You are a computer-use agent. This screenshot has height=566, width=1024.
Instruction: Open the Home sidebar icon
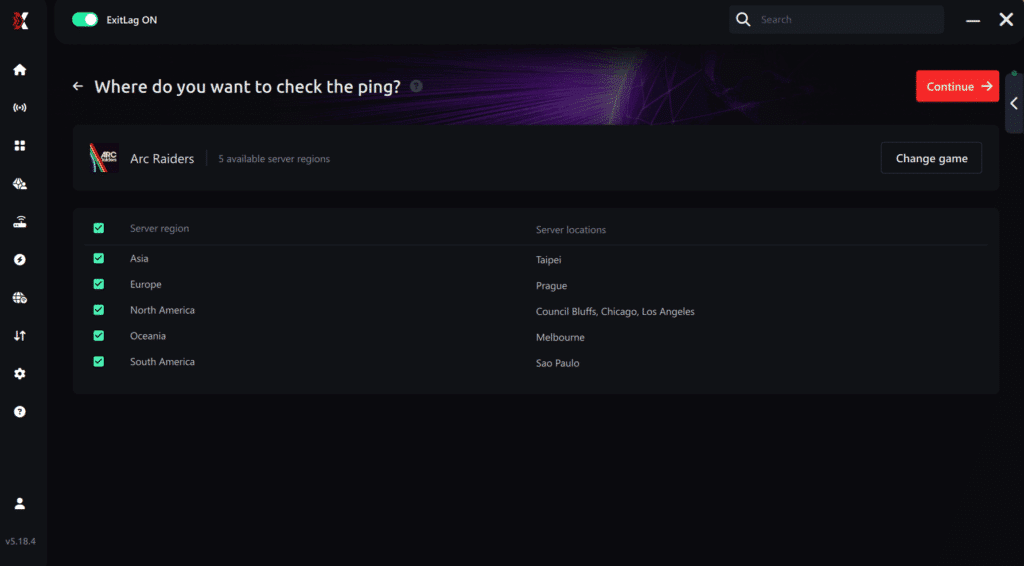[x=20, y=70]
